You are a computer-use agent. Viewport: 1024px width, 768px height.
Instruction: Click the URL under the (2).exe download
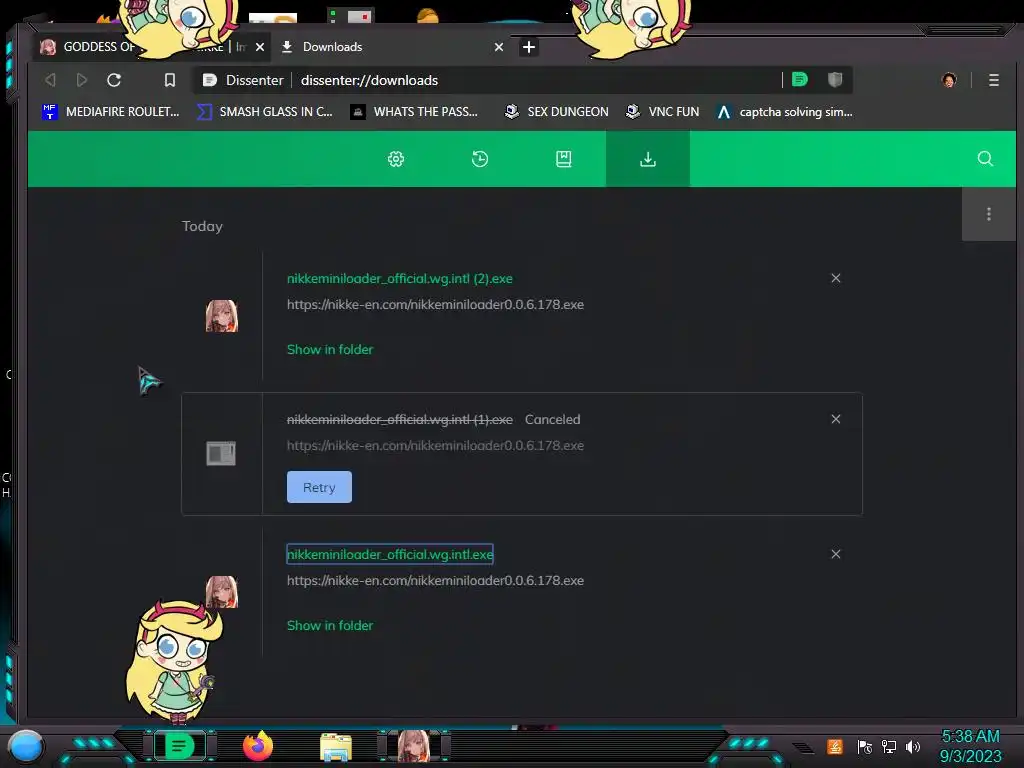pyautogui.click(x=436, y=304)
